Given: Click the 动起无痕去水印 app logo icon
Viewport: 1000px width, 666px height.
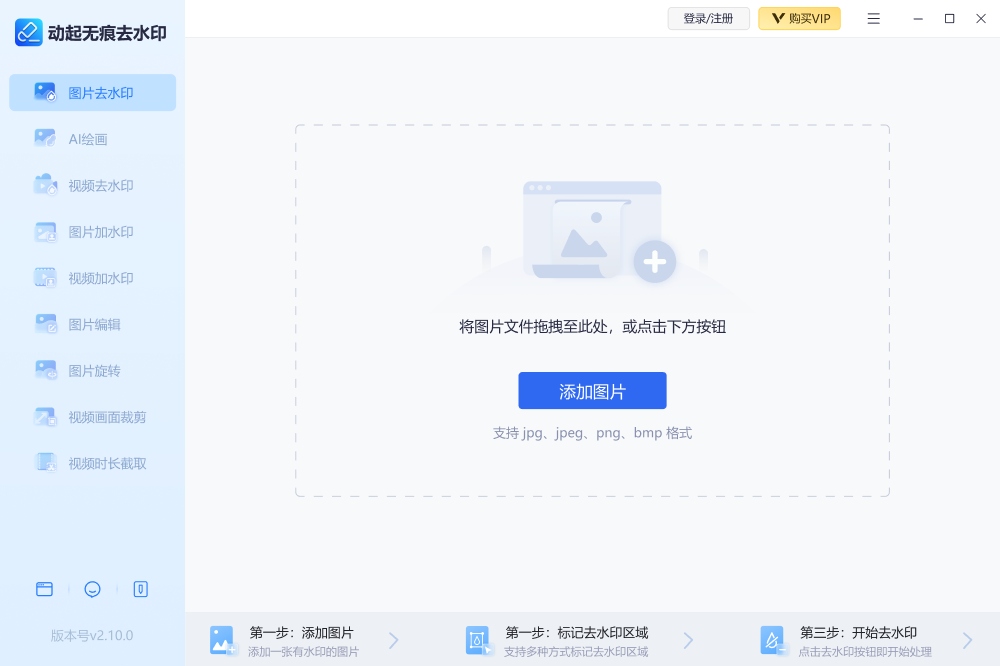Looking at the screenshot, I should point(29,32).
